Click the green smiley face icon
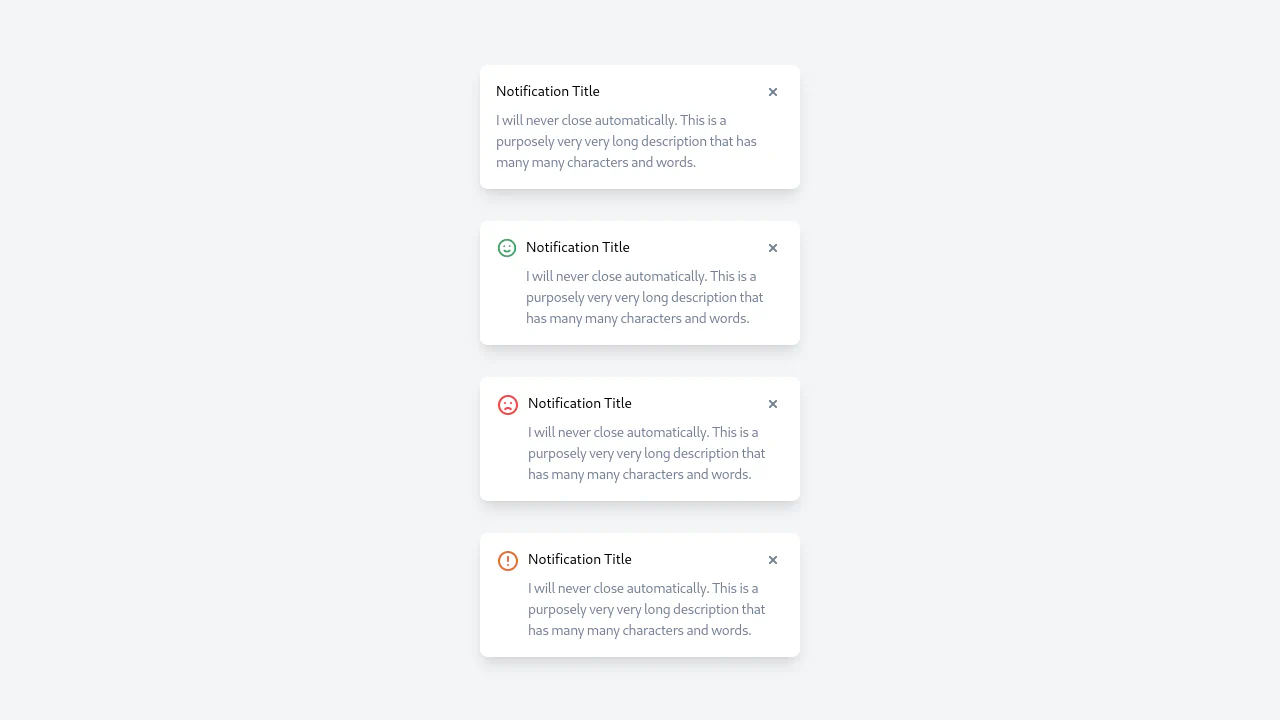Screen dimensions: 1280x720 coord(507,248)
